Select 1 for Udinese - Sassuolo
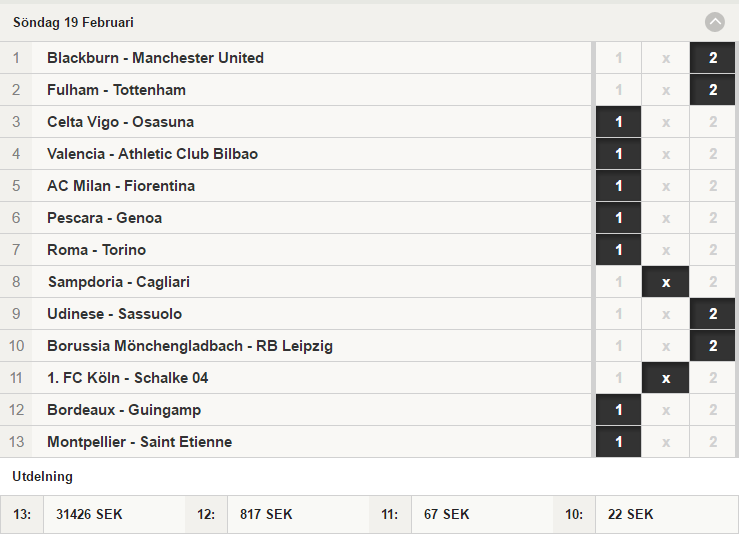 [x=618, y=314]
